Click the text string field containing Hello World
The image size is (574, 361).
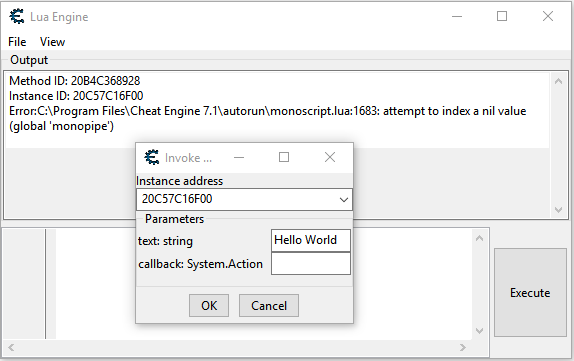point(310,240)
